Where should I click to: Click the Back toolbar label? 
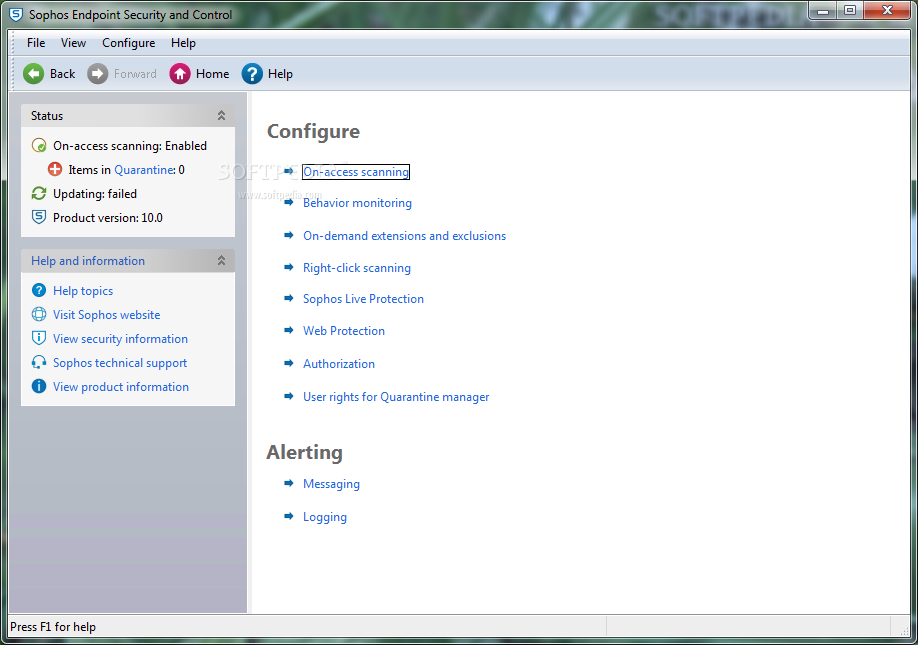tap(63, 74)
